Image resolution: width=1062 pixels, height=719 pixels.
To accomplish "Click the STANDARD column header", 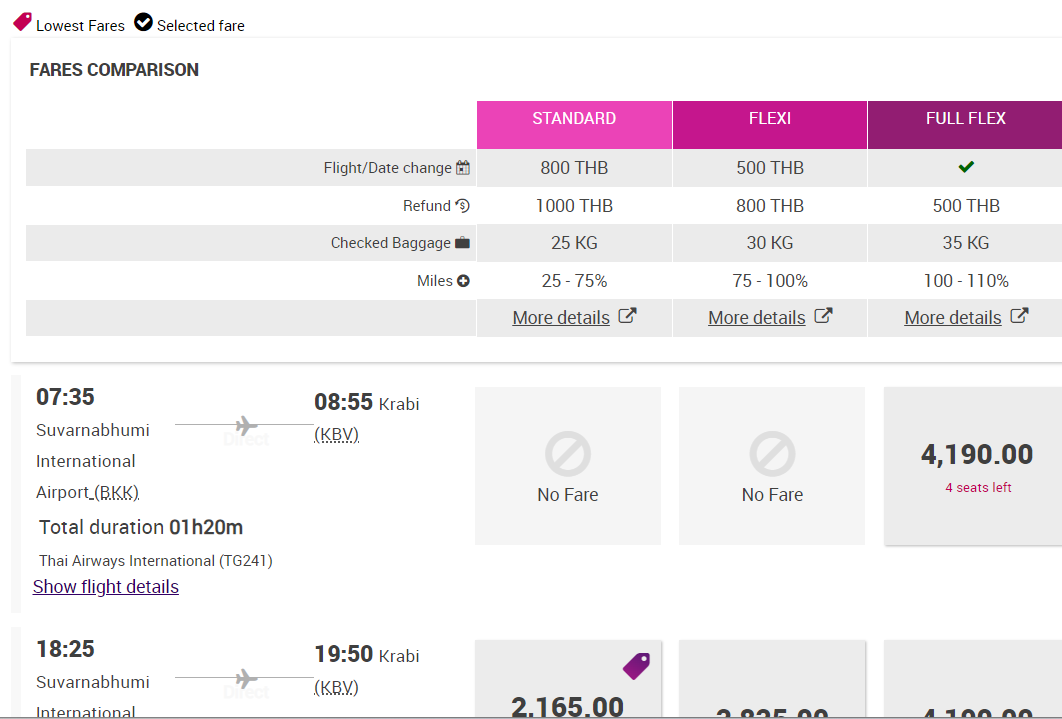I will (574, 119).
